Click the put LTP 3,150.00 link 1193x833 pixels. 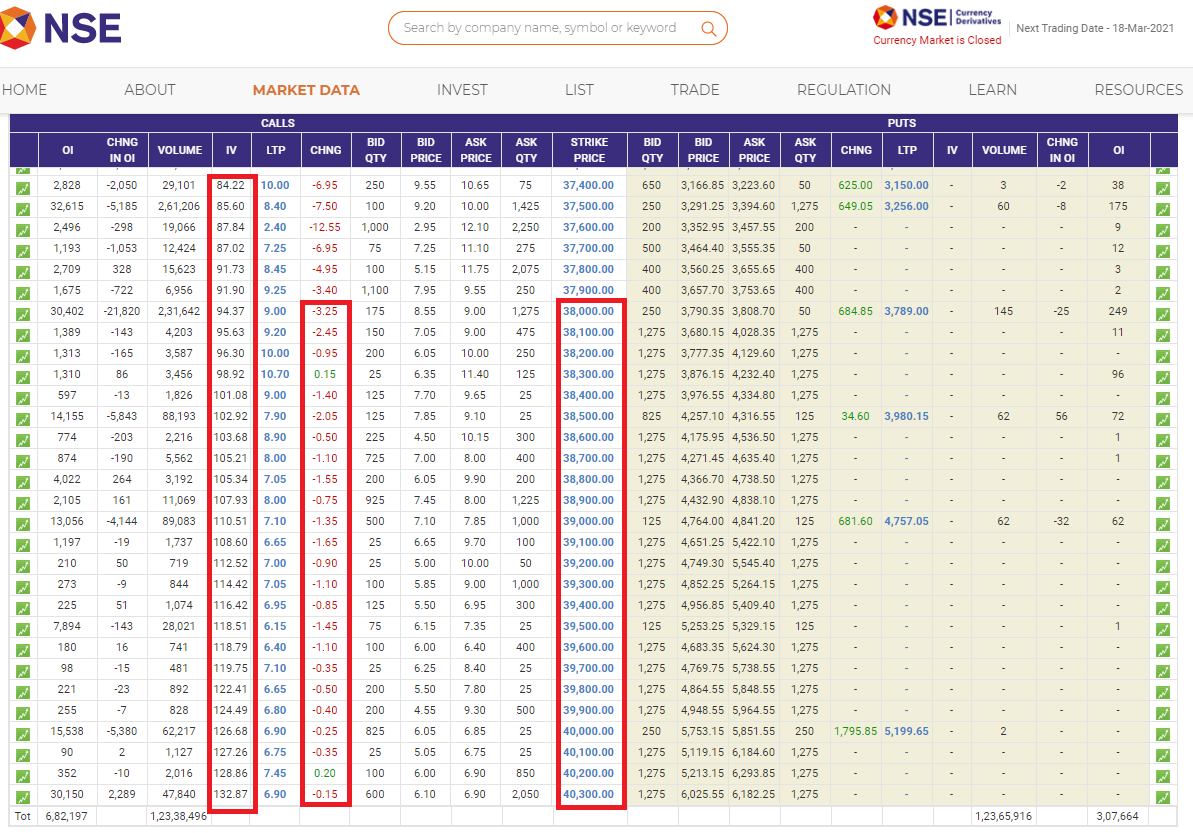906,186
